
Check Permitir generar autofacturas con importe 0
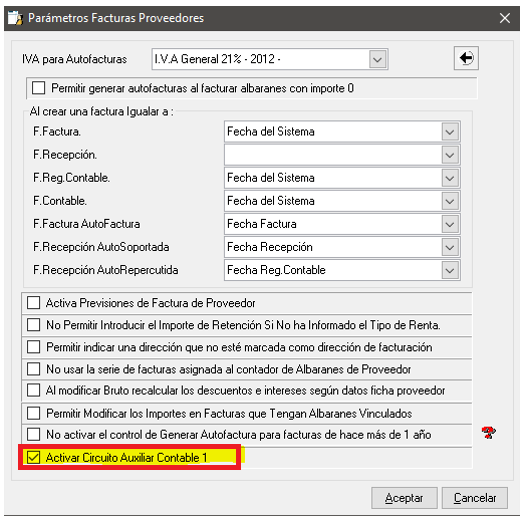(39, 88)
